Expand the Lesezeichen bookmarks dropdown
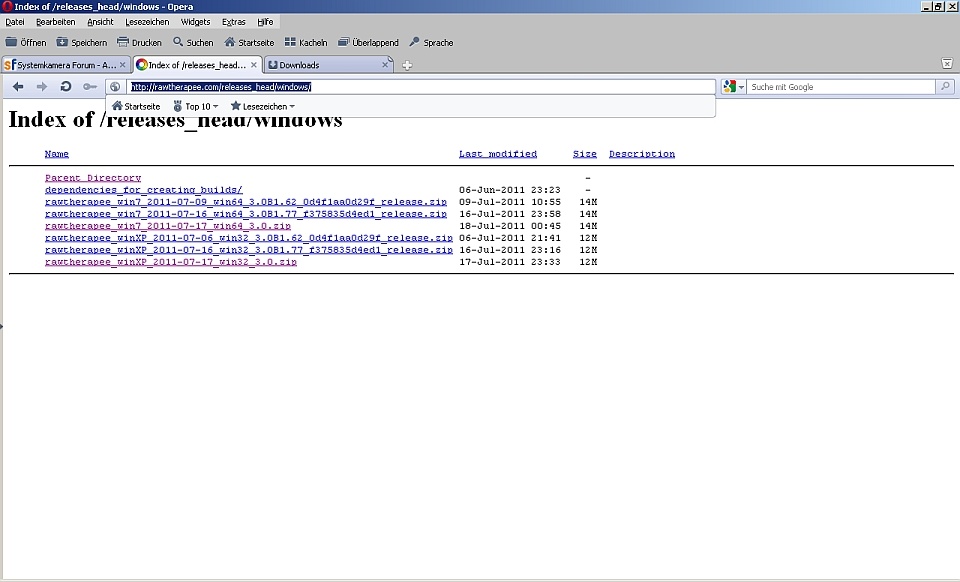This screenshot has width=960, height=582. click(x=262, y=106)
